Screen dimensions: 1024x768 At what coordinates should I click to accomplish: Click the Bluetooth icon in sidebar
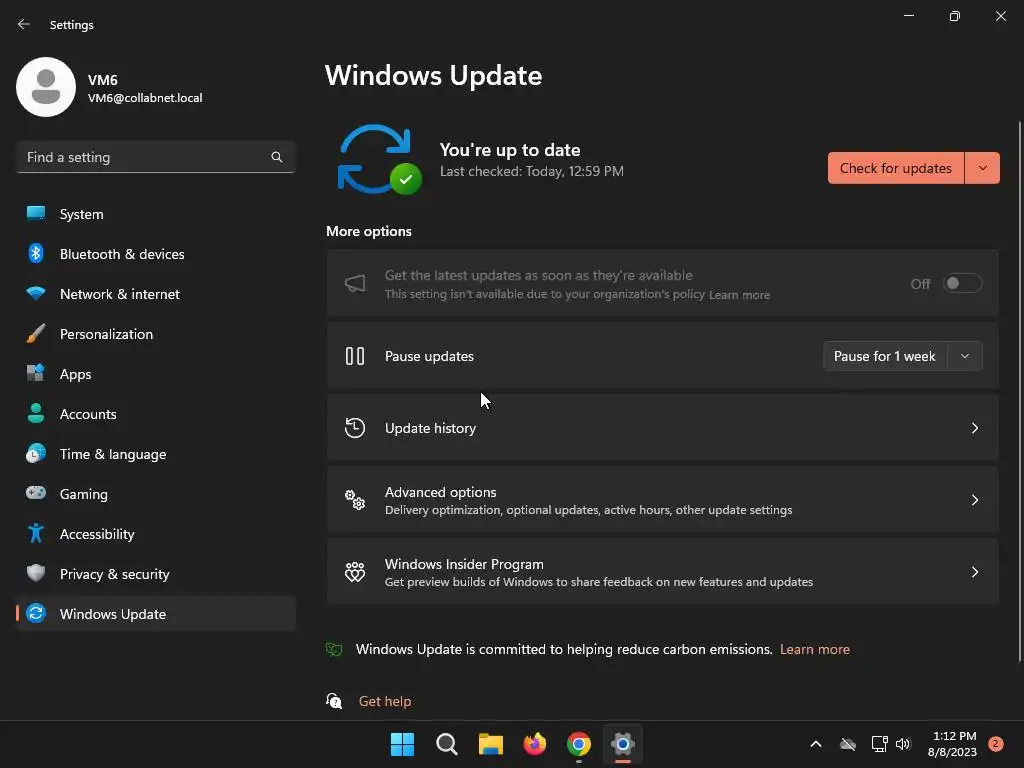[x=36, y=253]
